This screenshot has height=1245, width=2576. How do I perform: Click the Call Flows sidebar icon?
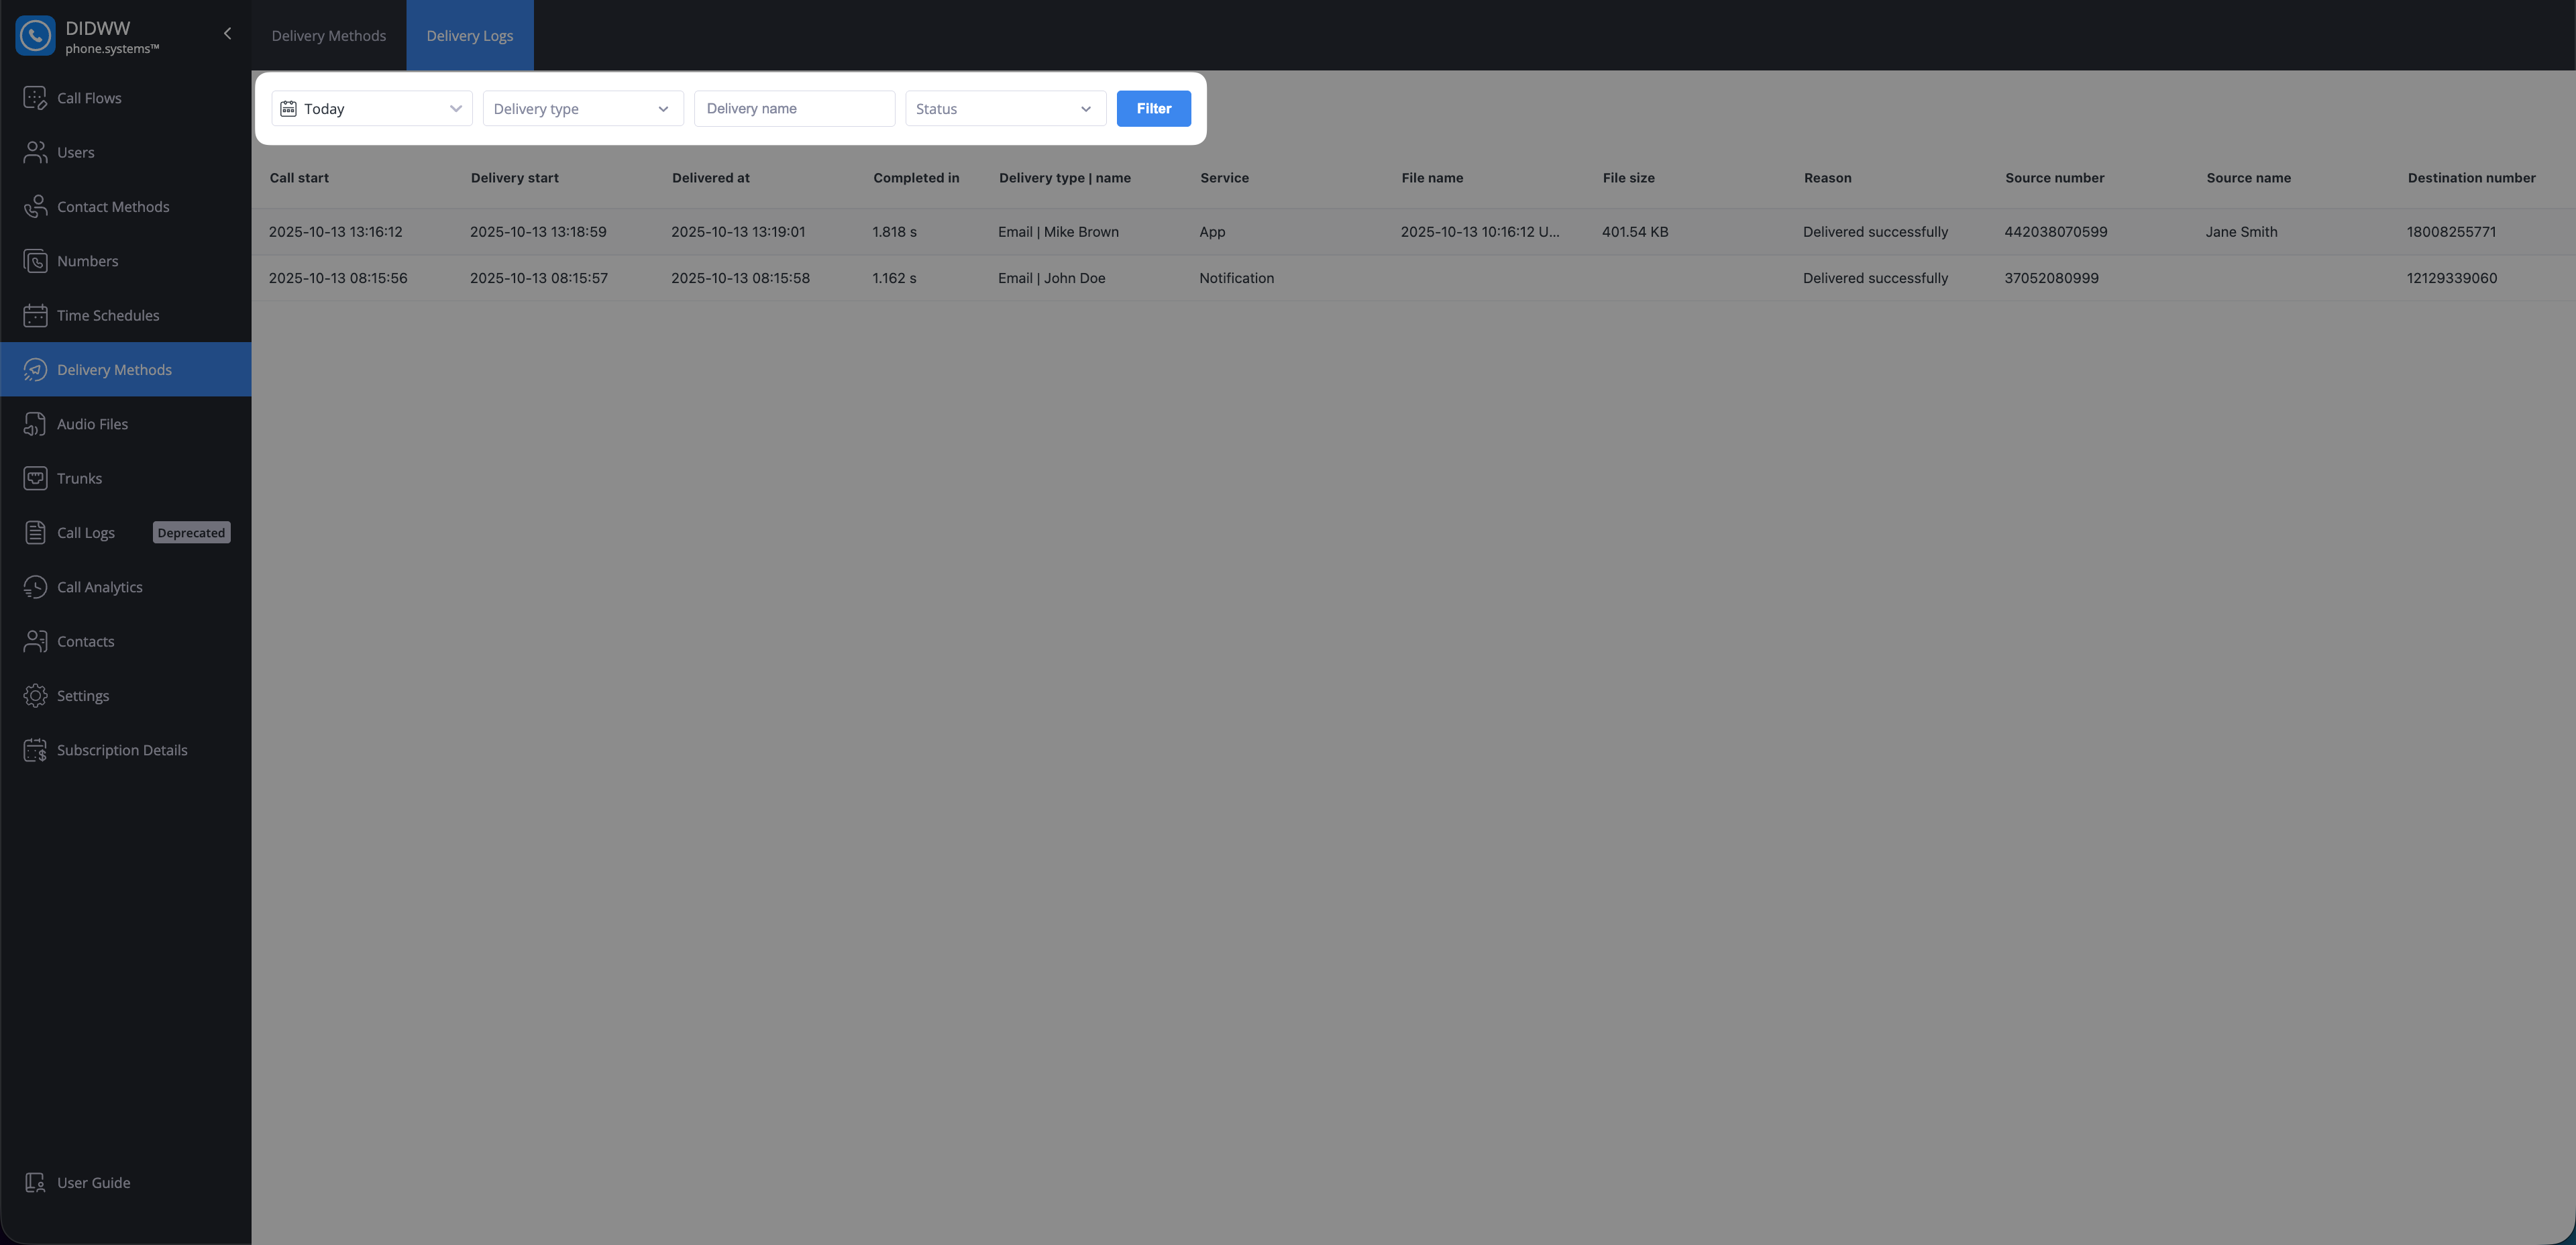point(35,98)
